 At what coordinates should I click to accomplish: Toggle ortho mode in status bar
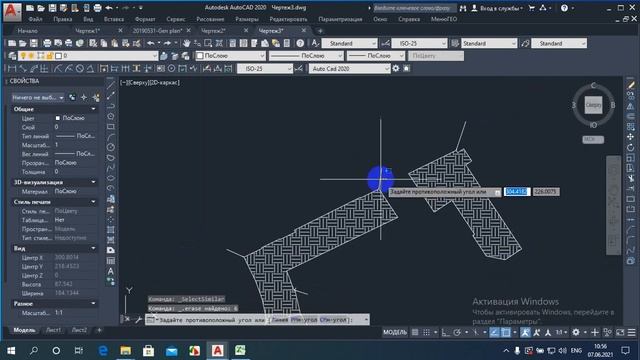click(446, 333)
